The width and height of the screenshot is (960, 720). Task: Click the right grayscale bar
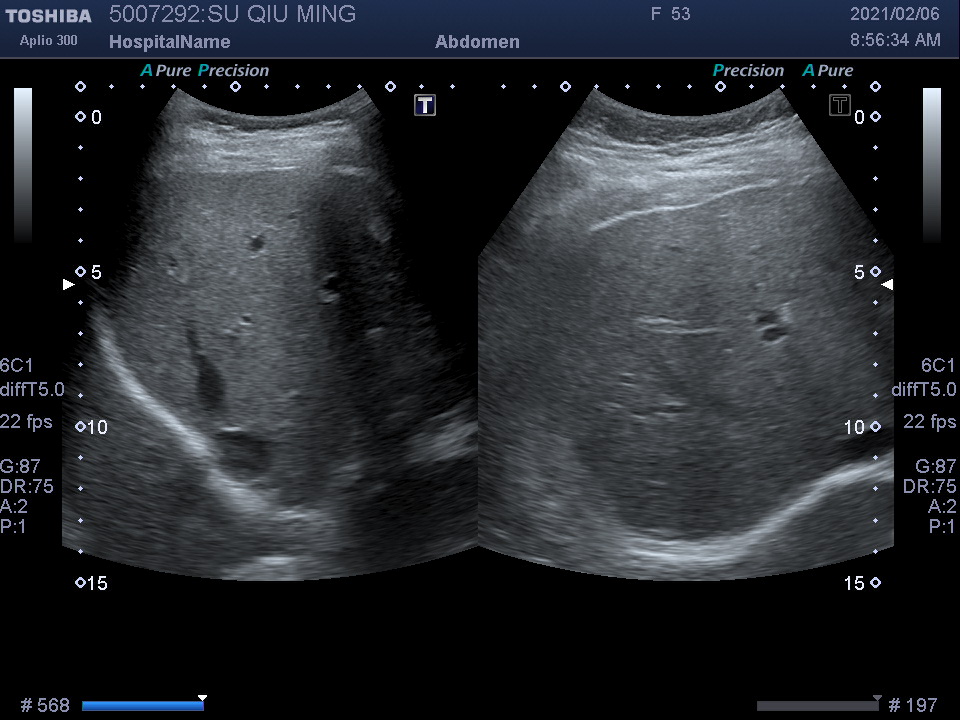pyautogui.click(x=932, y=165)
